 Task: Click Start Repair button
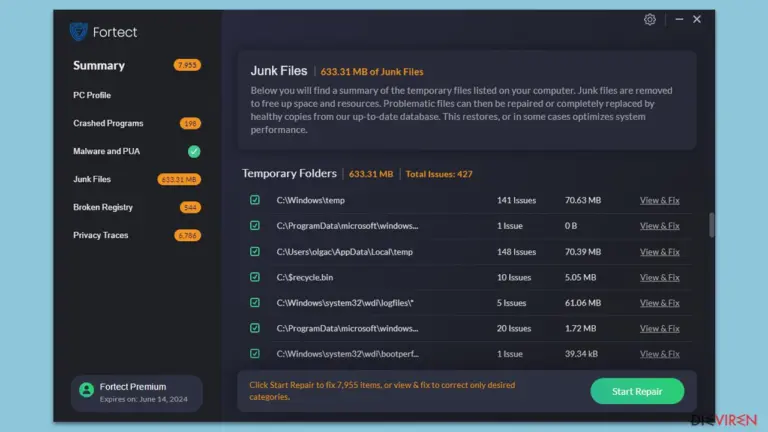(637, 391)
